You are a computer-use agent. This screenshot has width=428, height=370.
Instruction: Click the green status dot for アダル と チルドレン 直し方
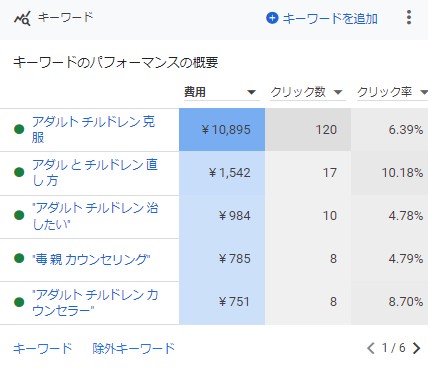click(19, 172)
